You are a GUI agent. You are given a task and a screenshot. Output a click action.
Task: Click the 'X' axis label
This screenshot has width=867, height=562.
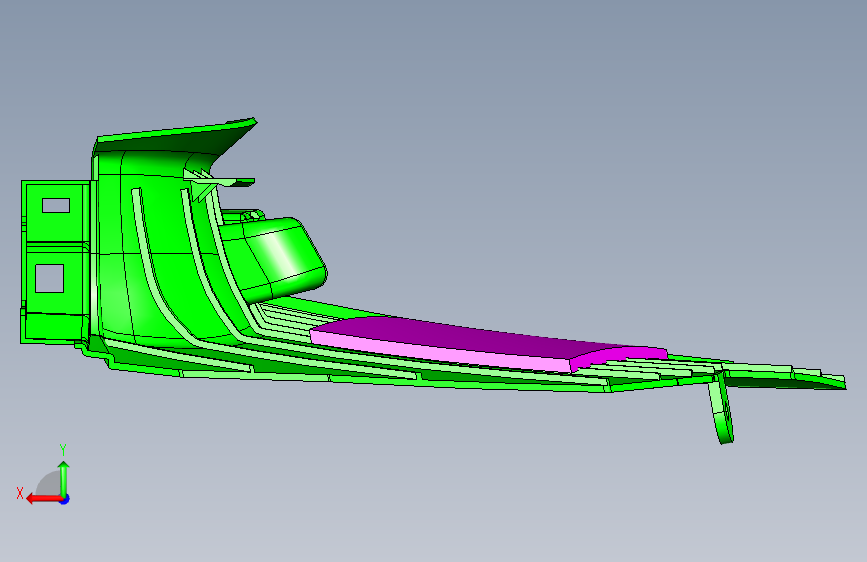coord(20,493)
